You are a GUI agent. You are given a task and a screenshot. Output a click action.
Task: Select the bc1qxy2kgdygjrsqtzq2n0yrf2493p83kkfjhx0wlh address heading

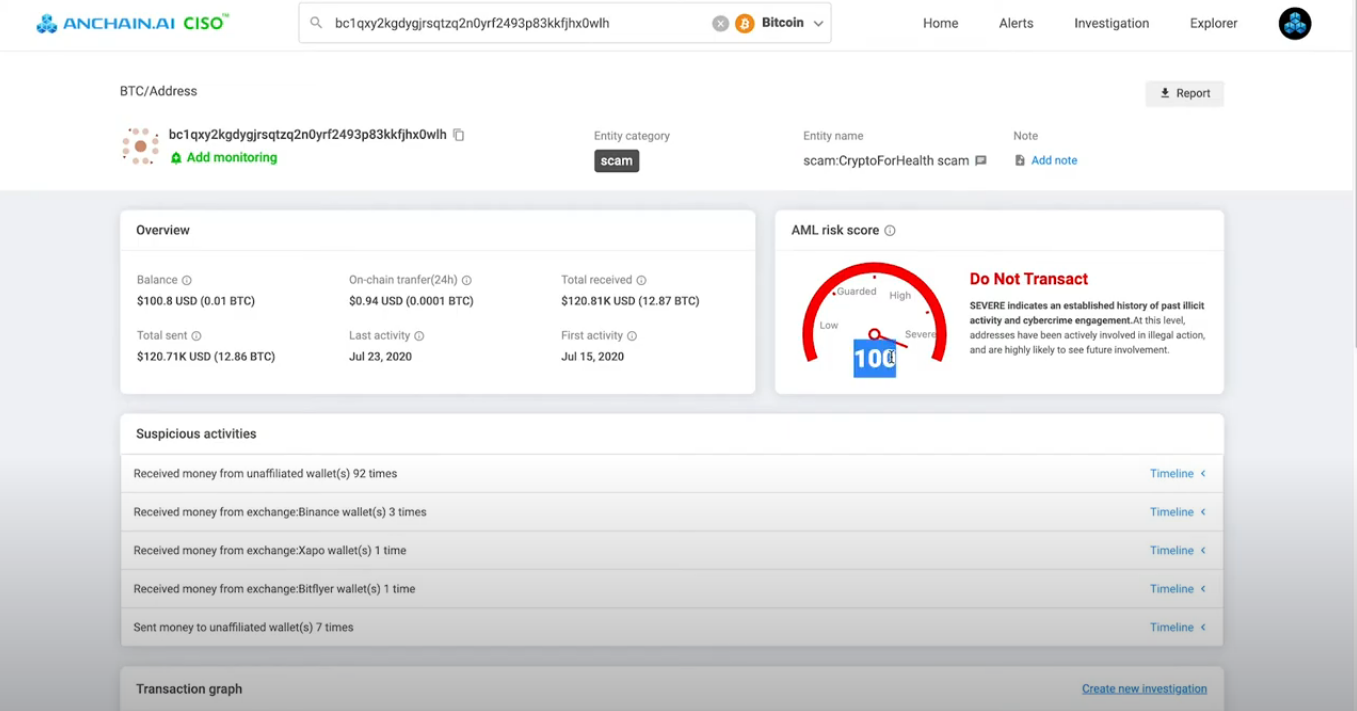point(308,135)
